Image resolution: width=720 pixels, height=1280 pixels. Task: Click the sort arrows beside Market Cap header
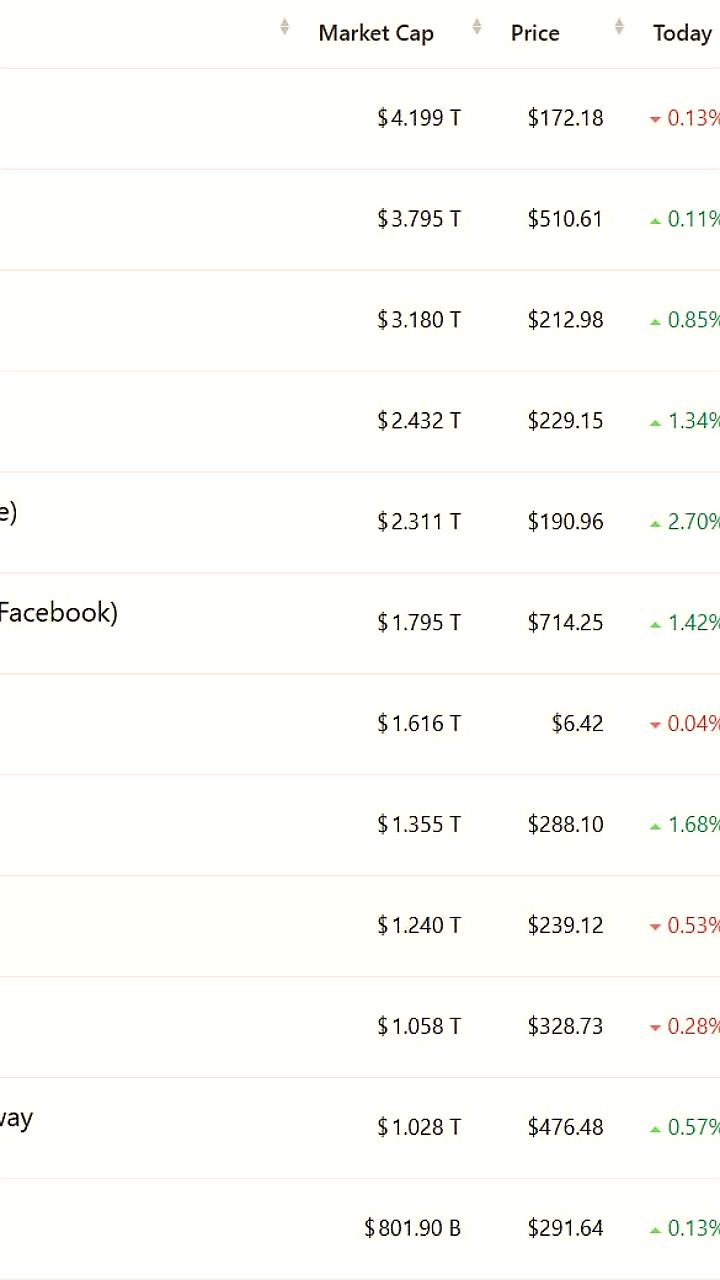(476, 27)
